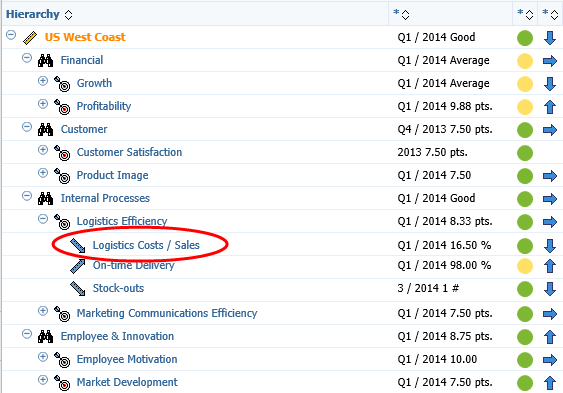Click the value 'Q4 / 2013 7.50 pts.'
This screenshot has width=563, height=393.
pyautogui.click(x=445, y=129)
